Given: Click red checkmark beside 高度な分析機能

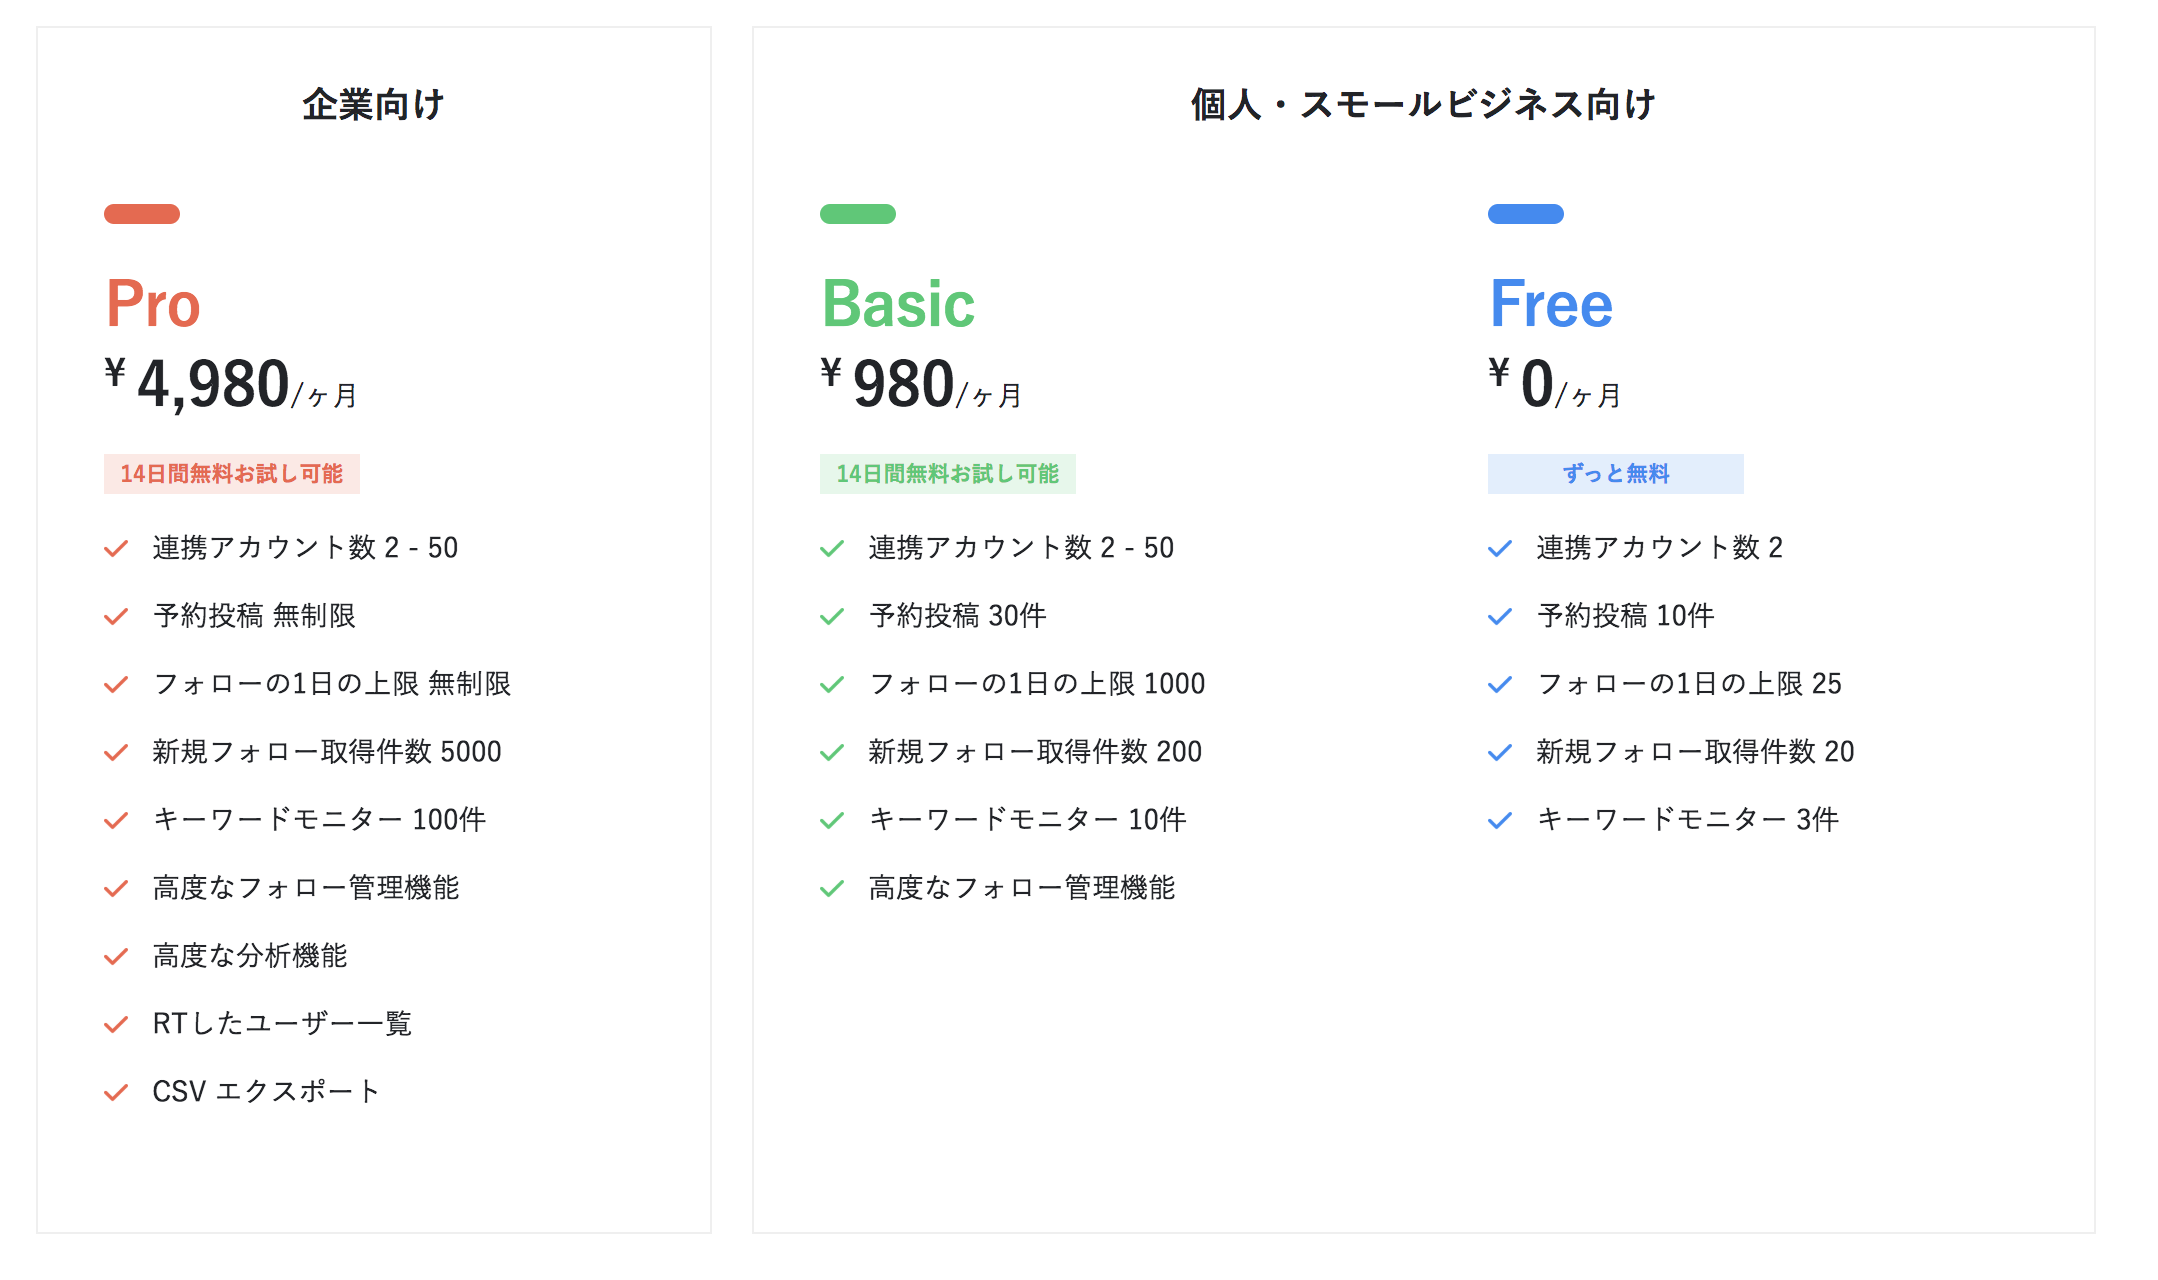Looking at the screenshot, I should (x=116, y=956).
